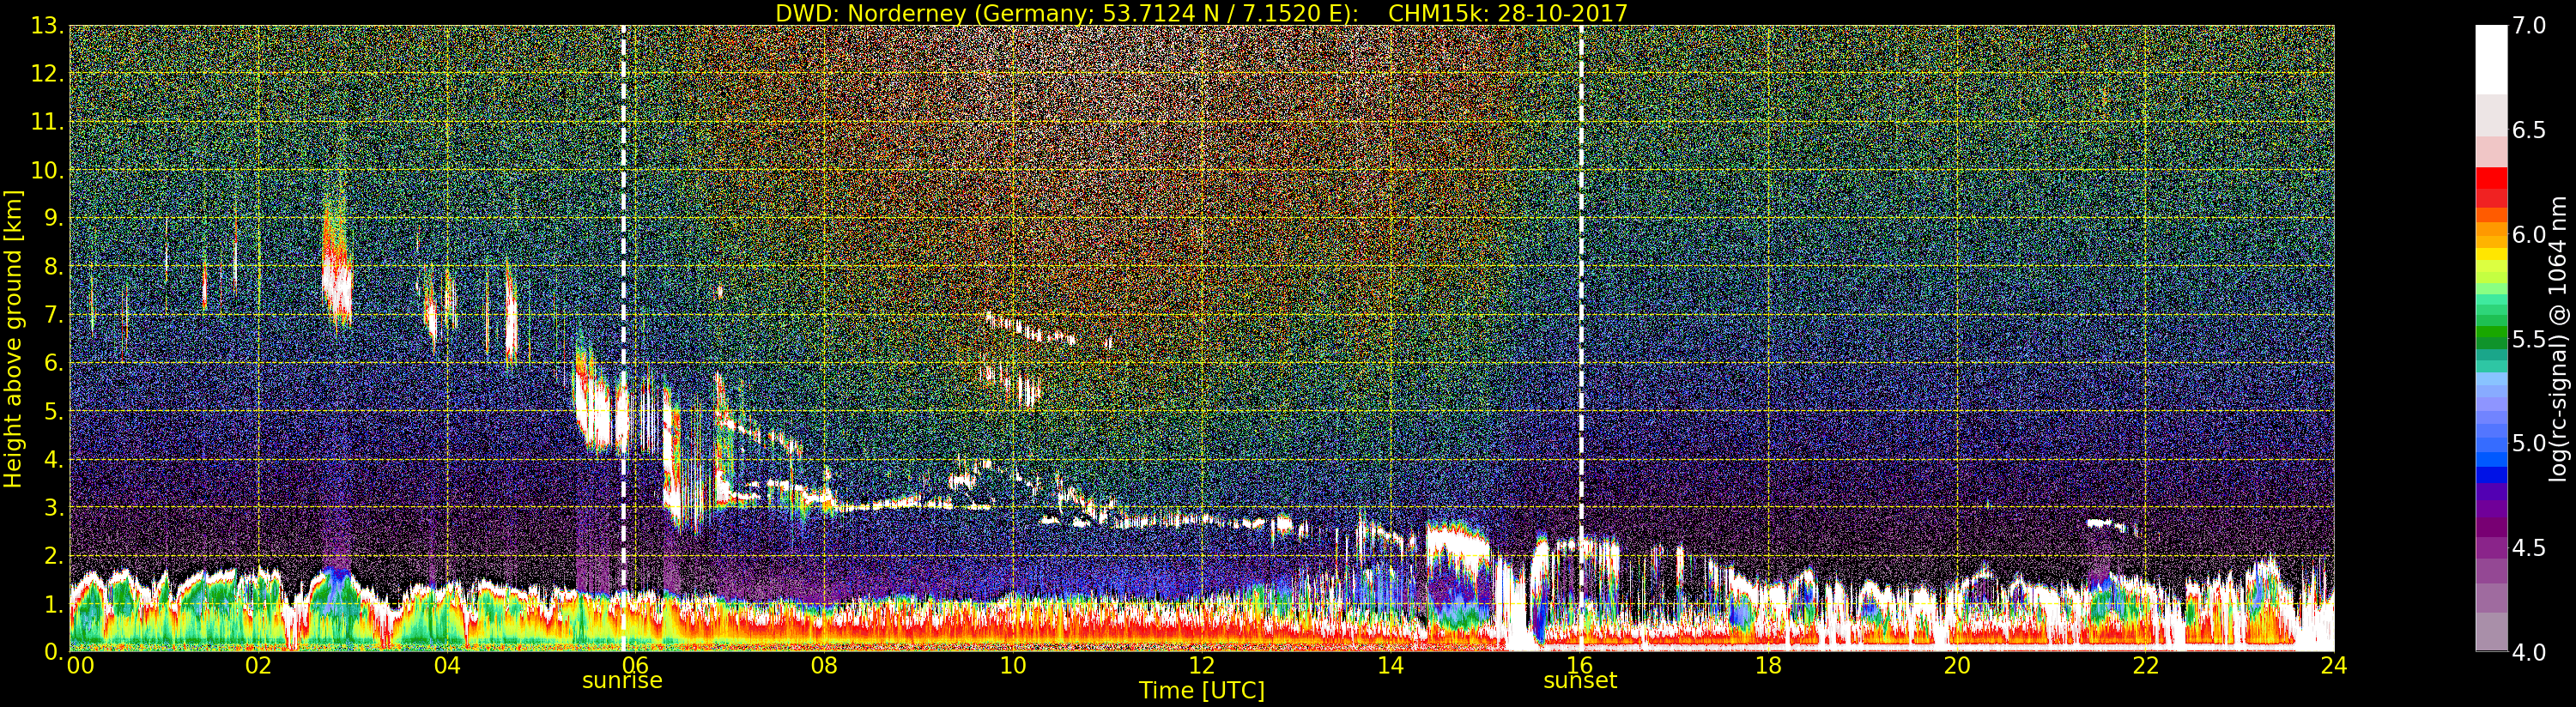Click the plot title with Norderney coordinates

pos(1201,13)
